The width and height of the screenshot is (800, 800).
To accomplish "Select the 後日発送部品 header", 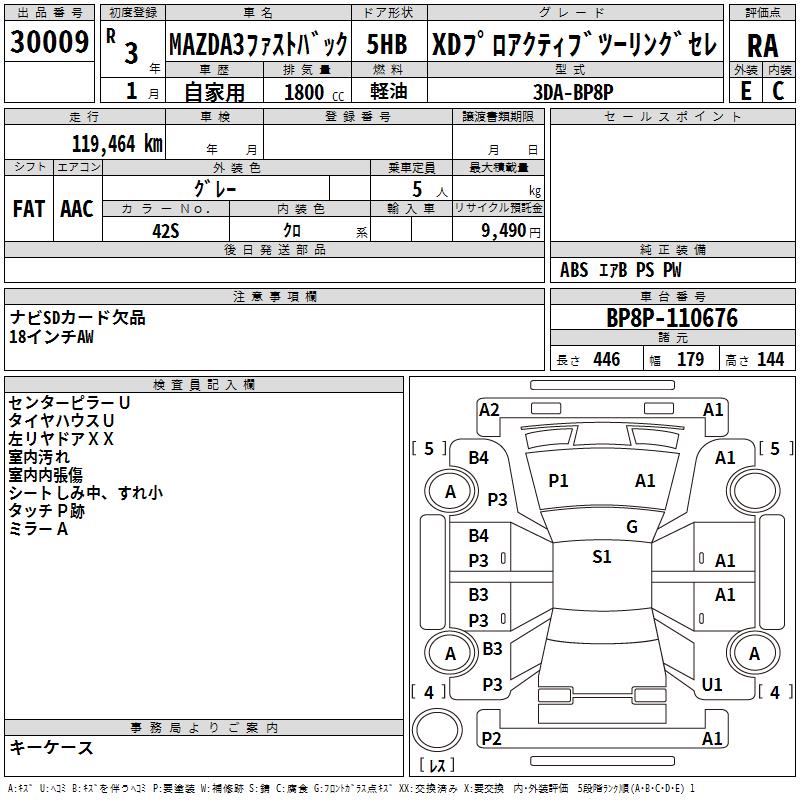I will (x=274, y=249).
